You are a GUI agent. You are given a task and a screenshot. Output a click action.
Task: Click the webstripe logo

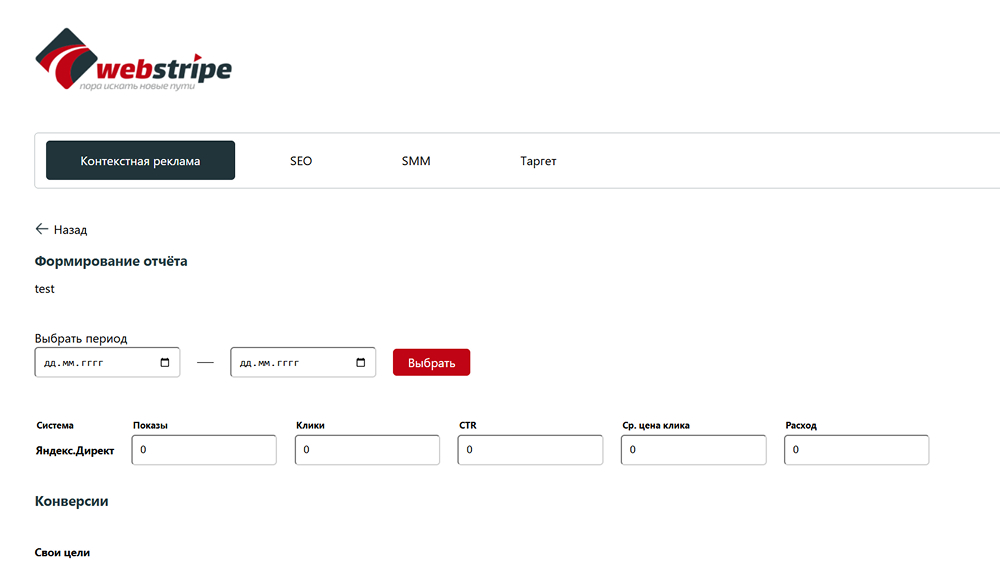(x=133, y=59)
